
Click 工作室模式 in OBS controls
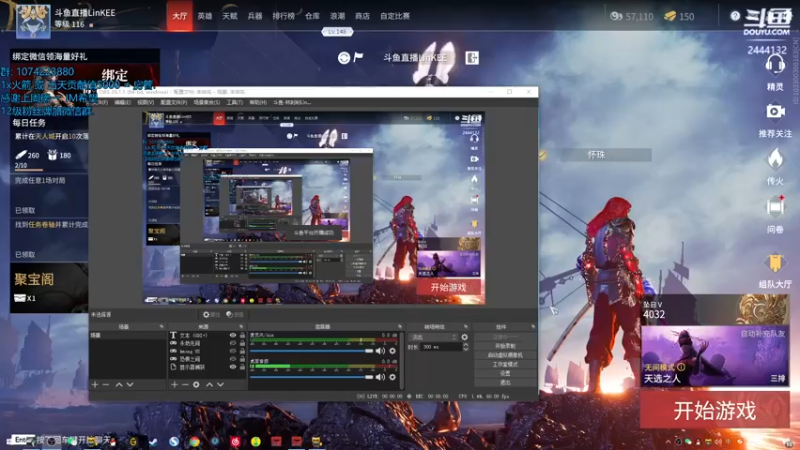coord(505,364)
